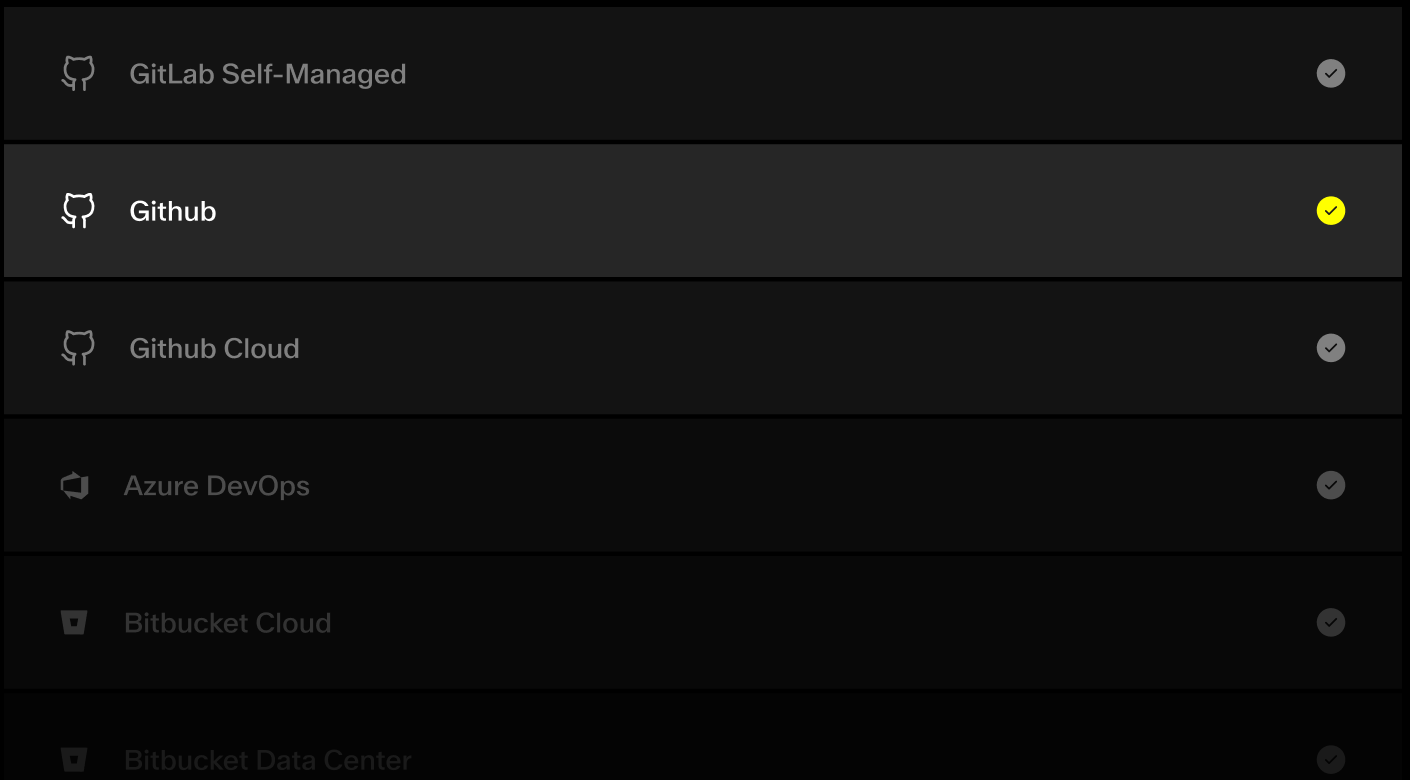Click the Bitbucket Cloud bucket icon

coord(74,623)
